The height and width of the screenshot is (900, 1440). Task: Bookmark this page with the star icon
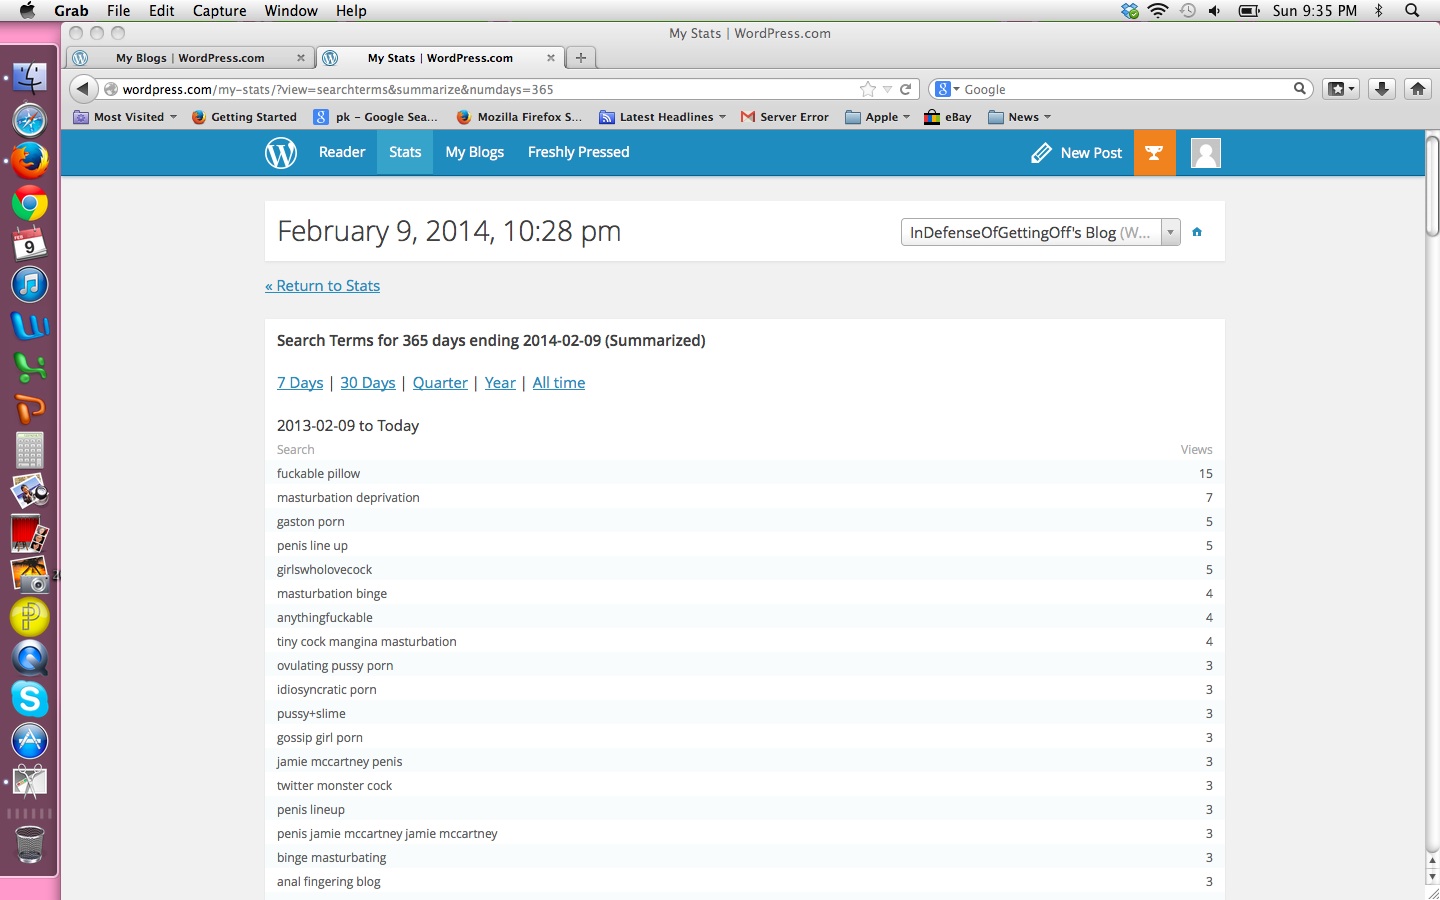click(x=867, y=89)
